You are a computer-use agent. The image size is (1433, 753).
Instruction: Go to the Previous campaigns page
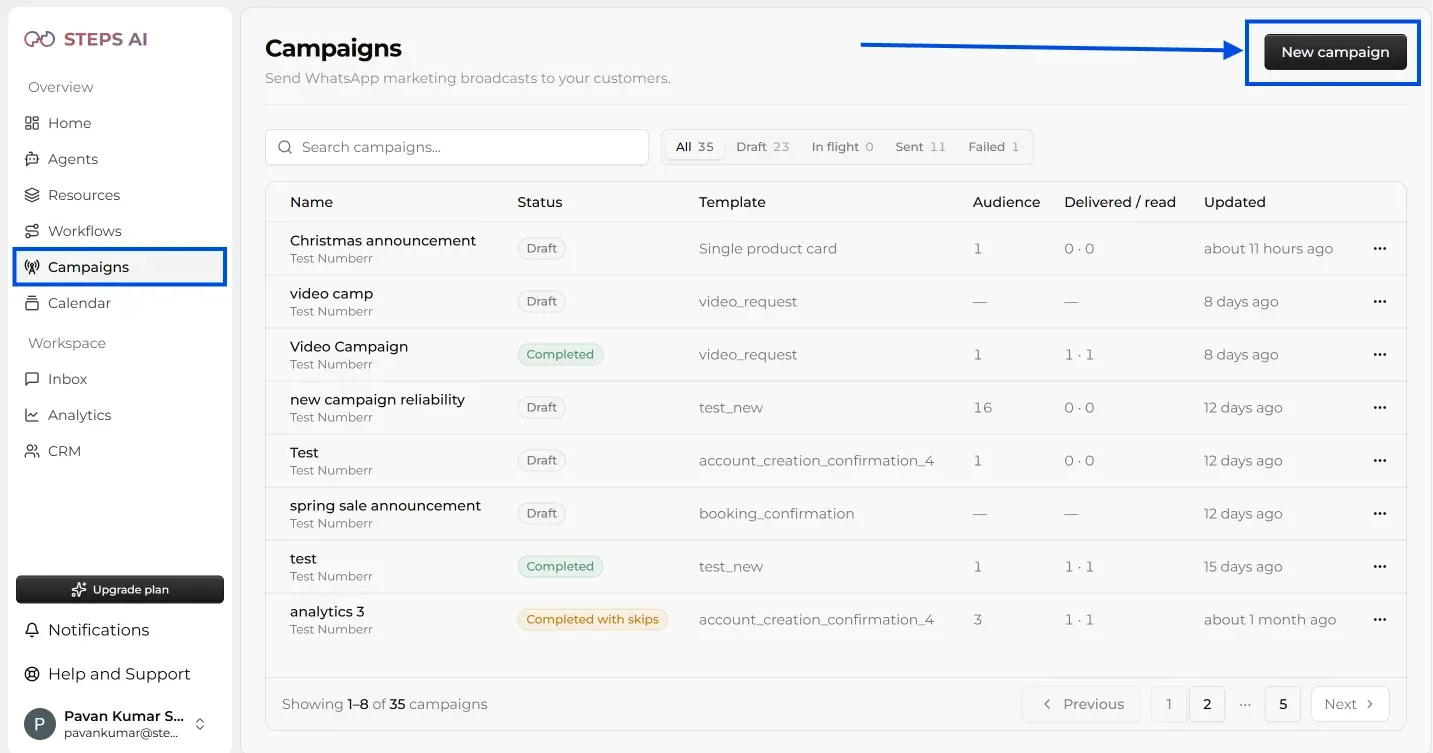1082,704
